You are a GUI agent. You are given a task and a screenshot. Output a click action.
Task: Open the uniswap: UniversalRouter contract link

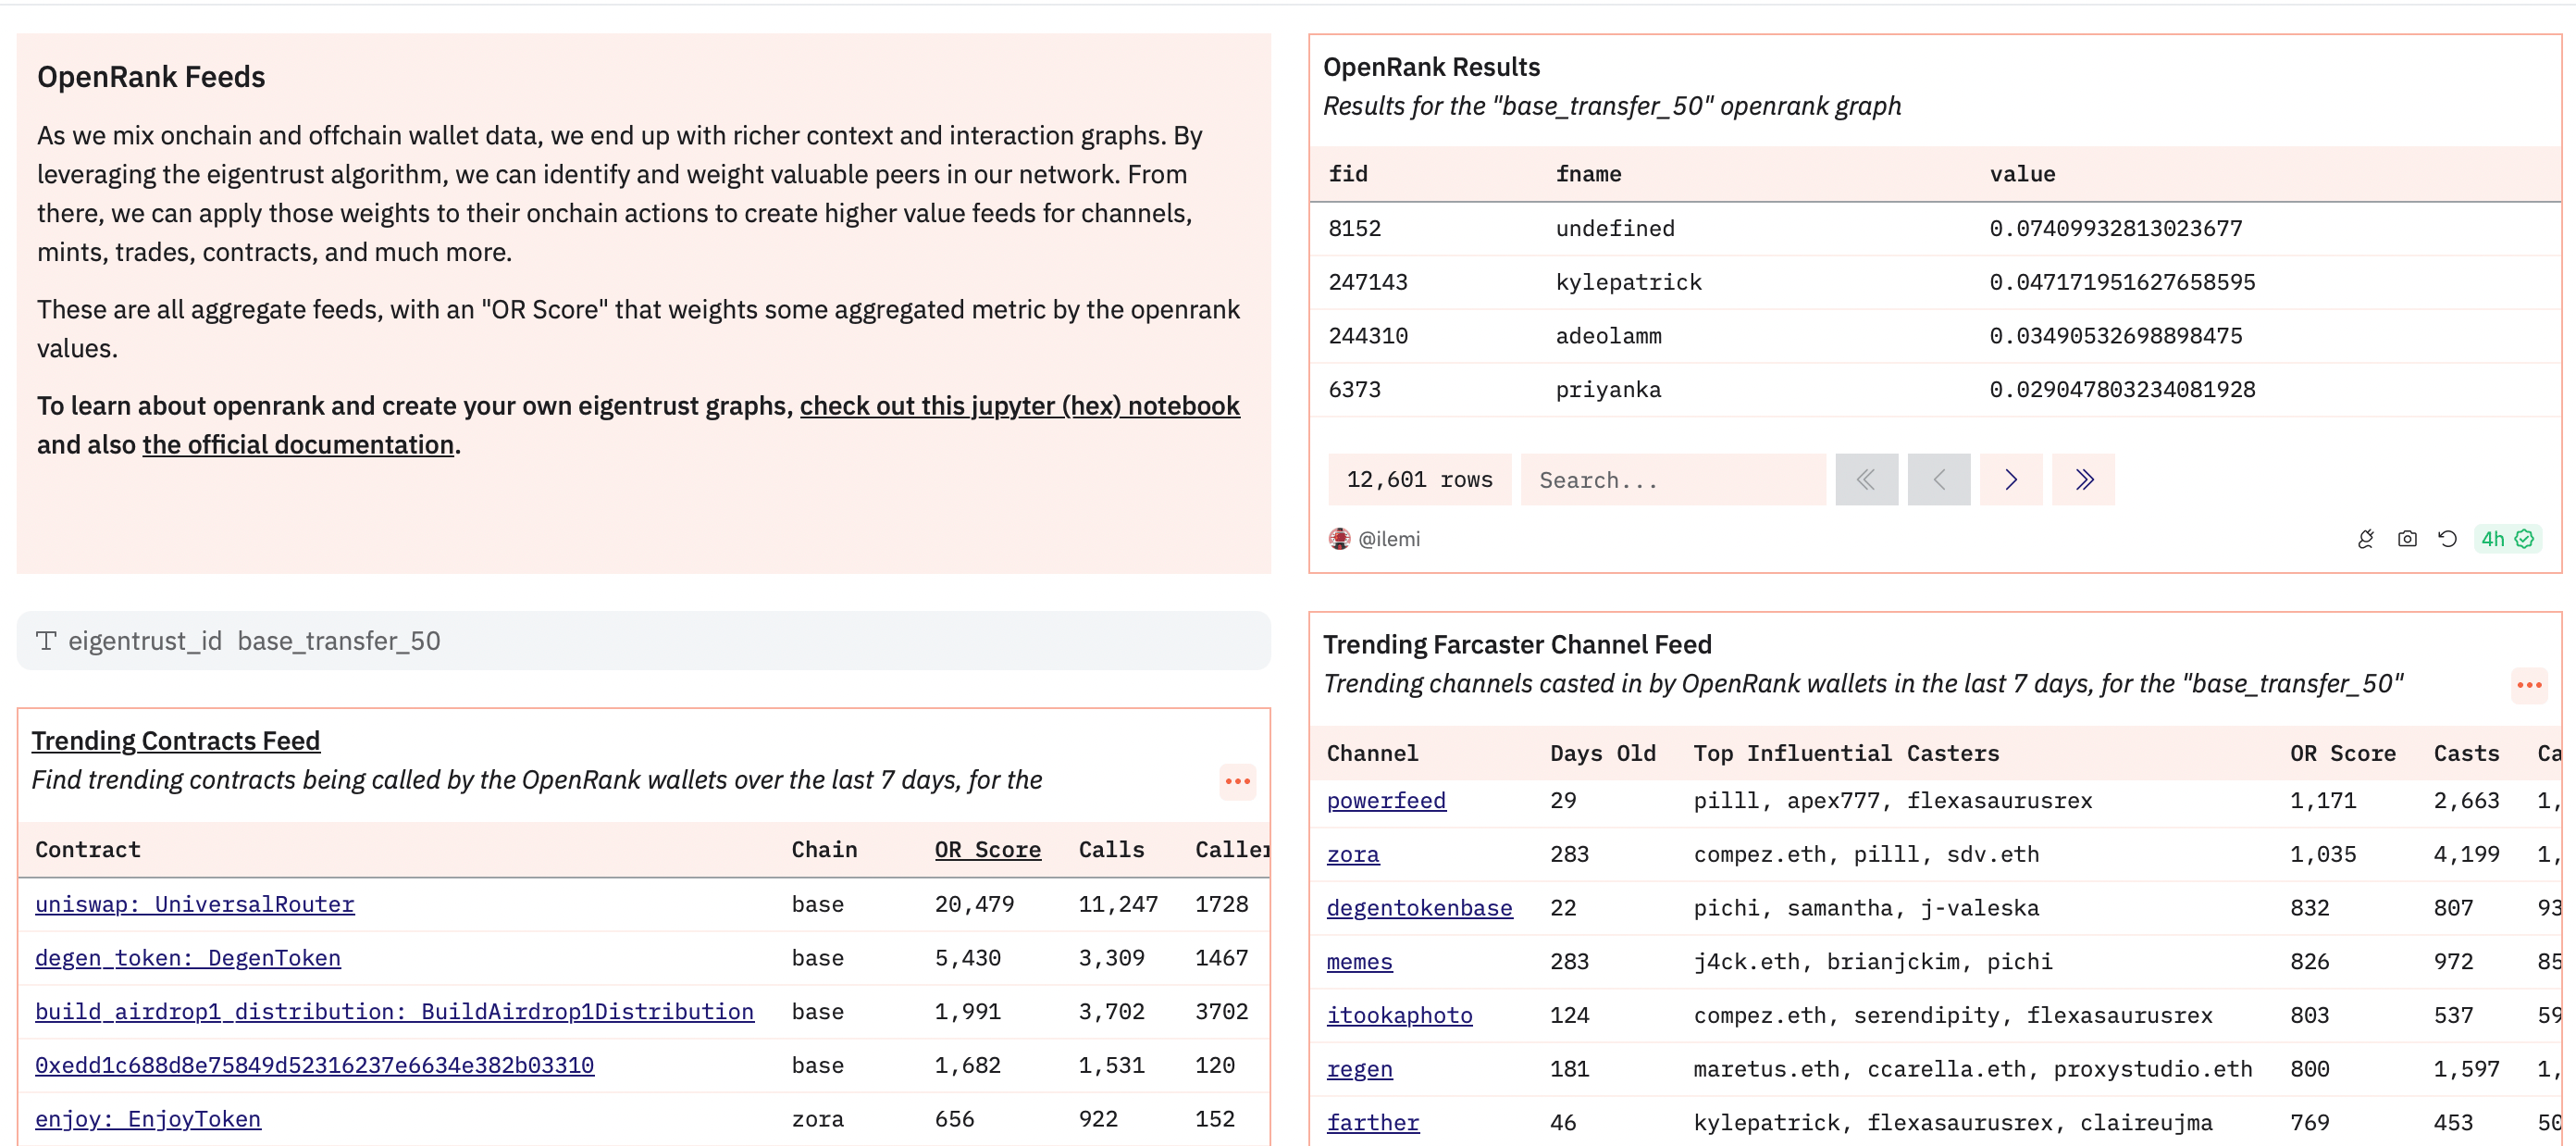coord(195,904)
